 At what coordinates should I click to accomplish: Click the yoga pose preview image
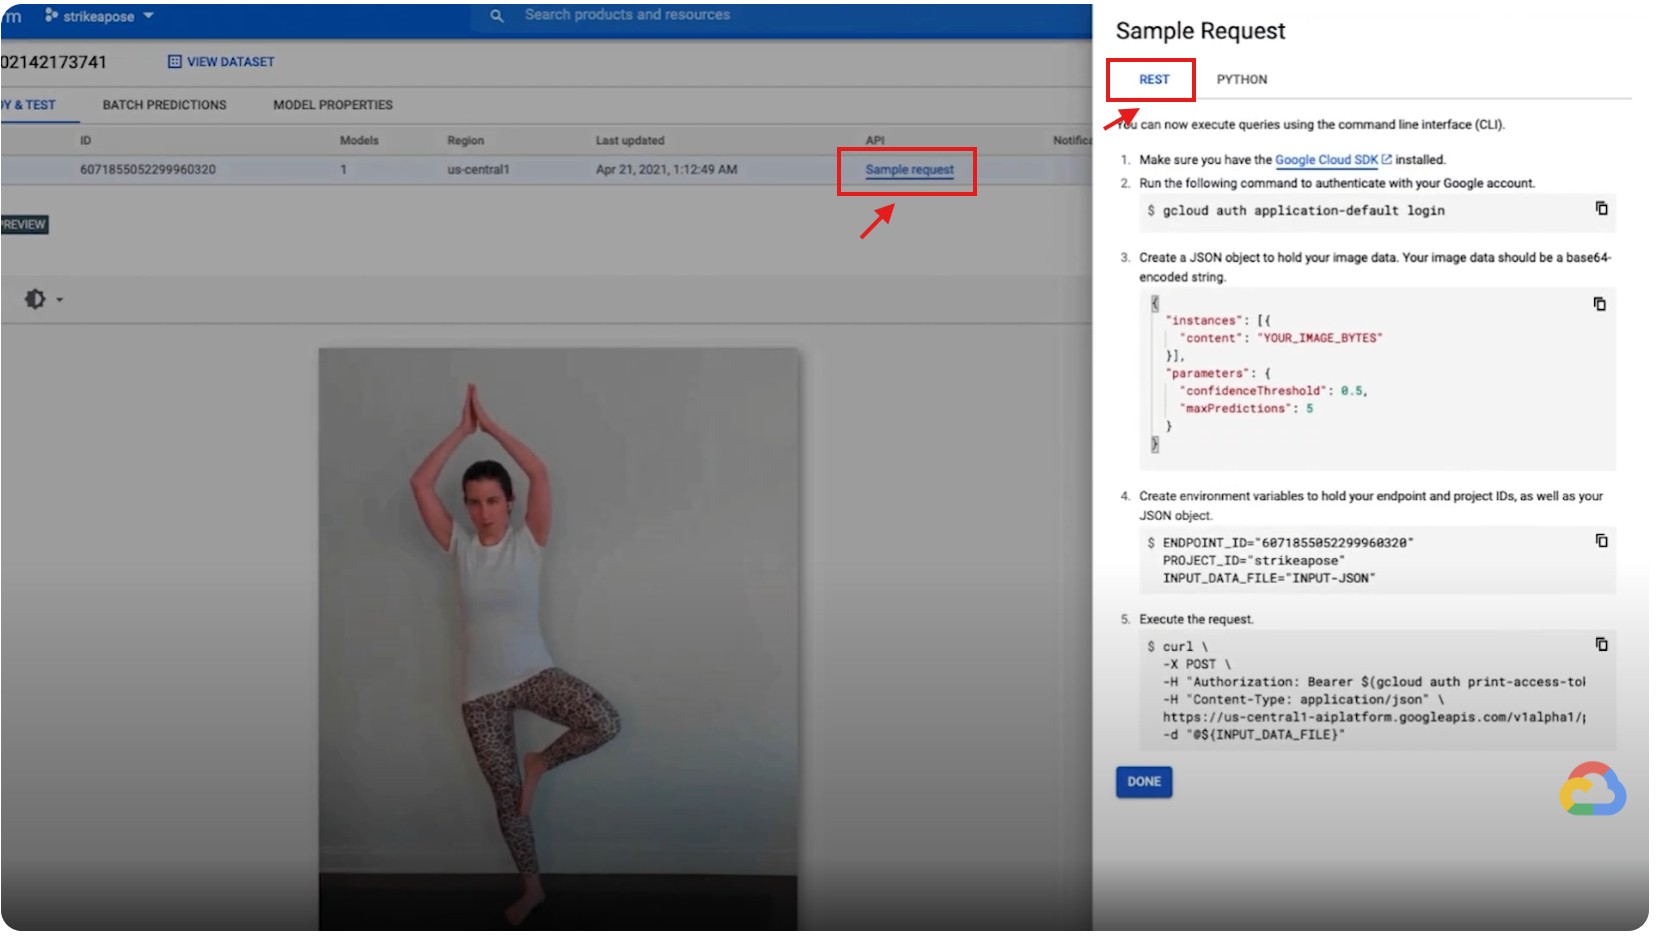coord(558,638)
